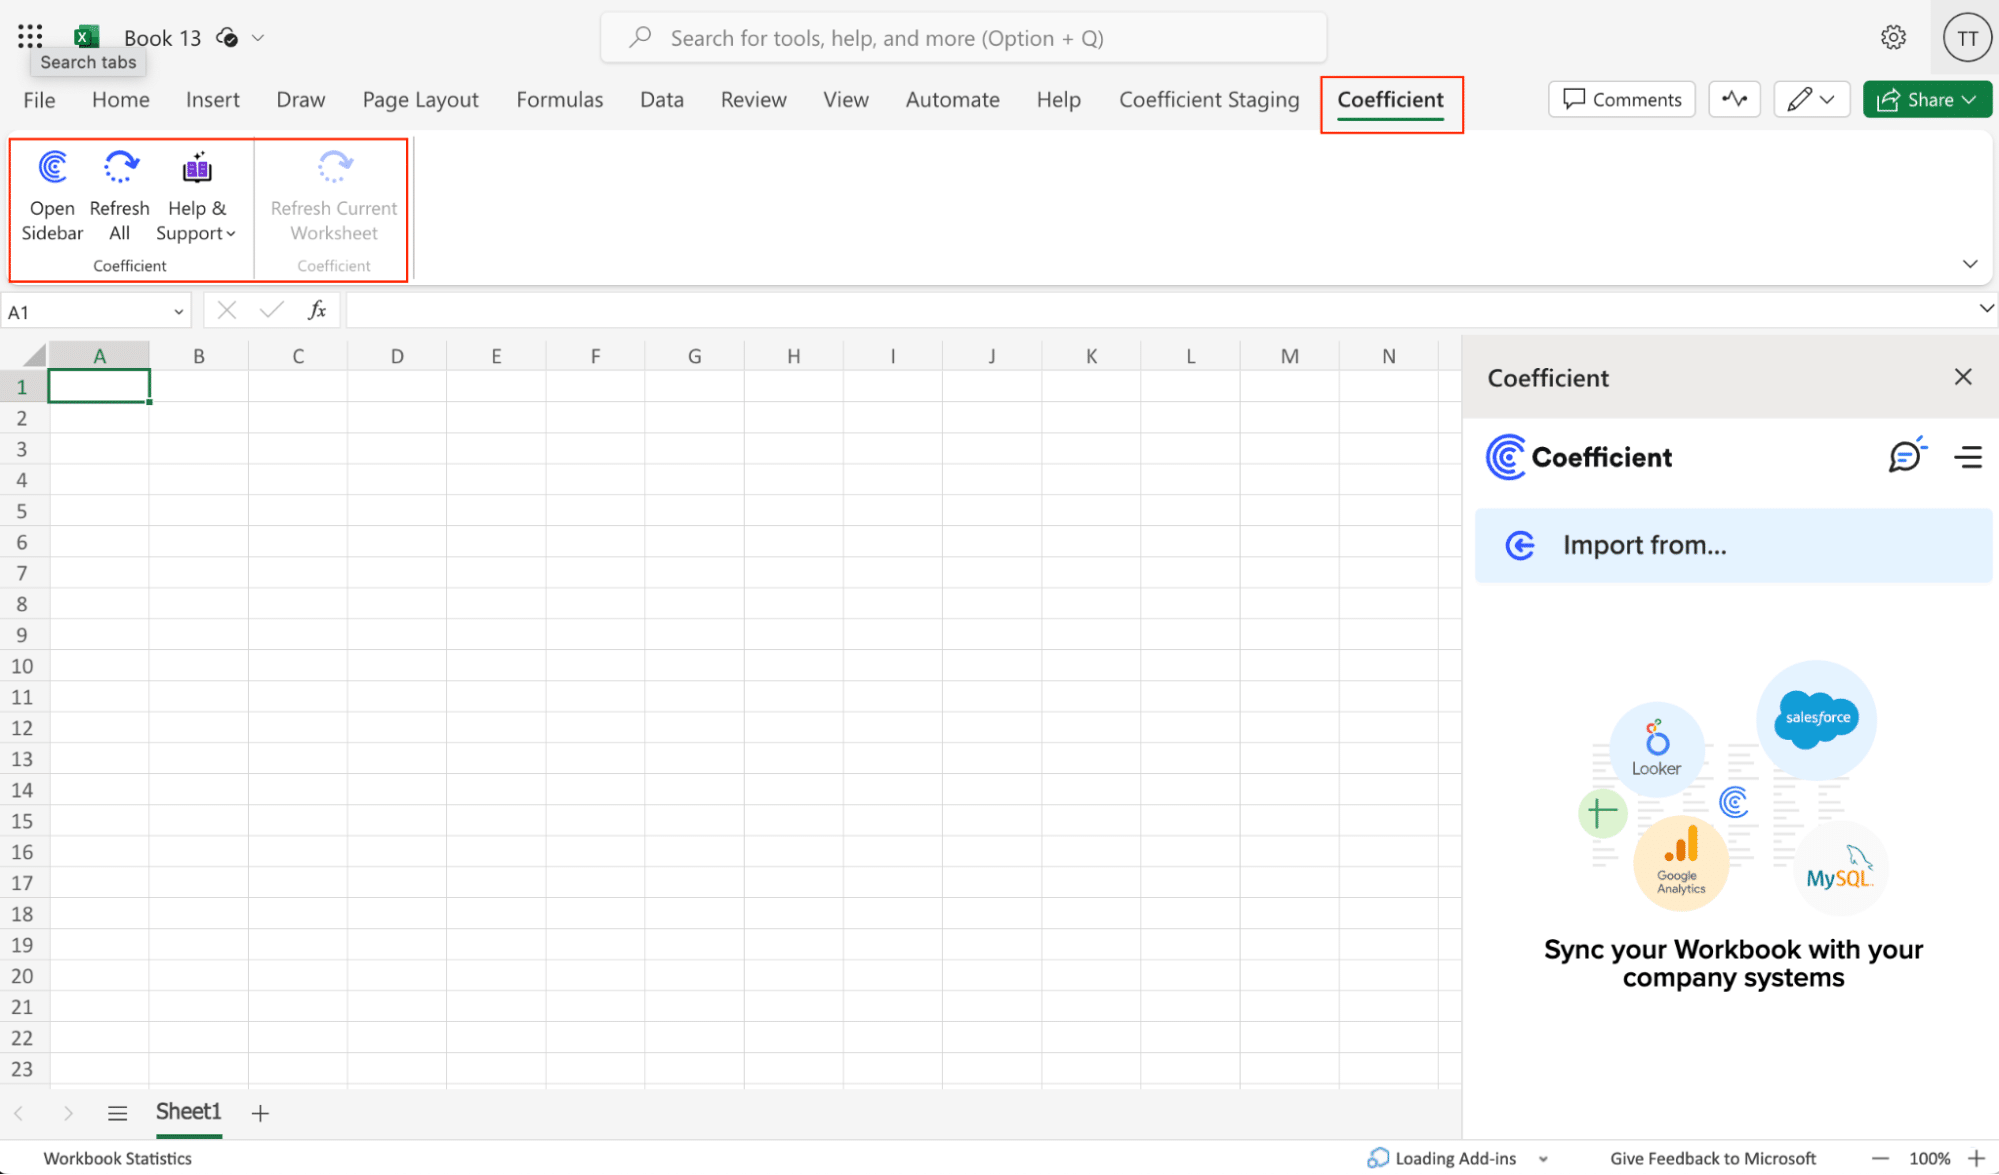Toggle the Comments panel open
This screenshot has width=1999, height=1175.
[x=1621, y=98]
